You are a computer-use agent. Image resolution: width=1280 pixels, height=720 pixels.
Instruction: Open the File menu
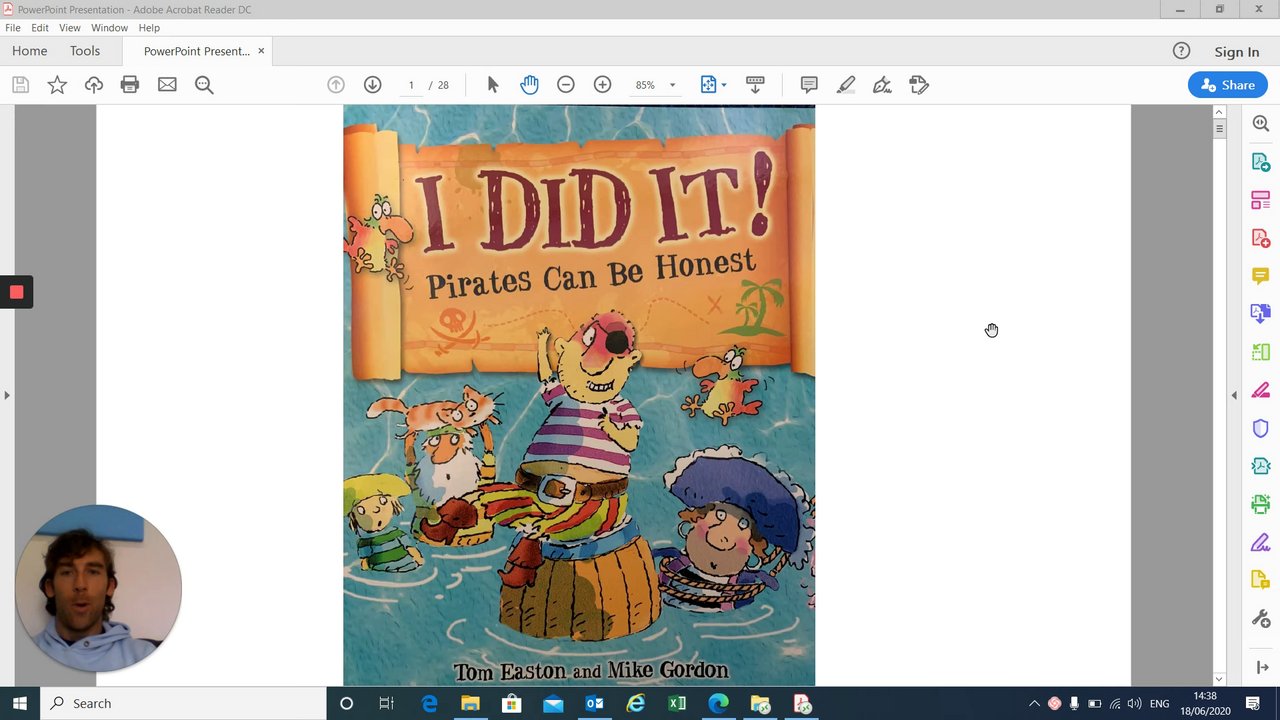[13, 28]
